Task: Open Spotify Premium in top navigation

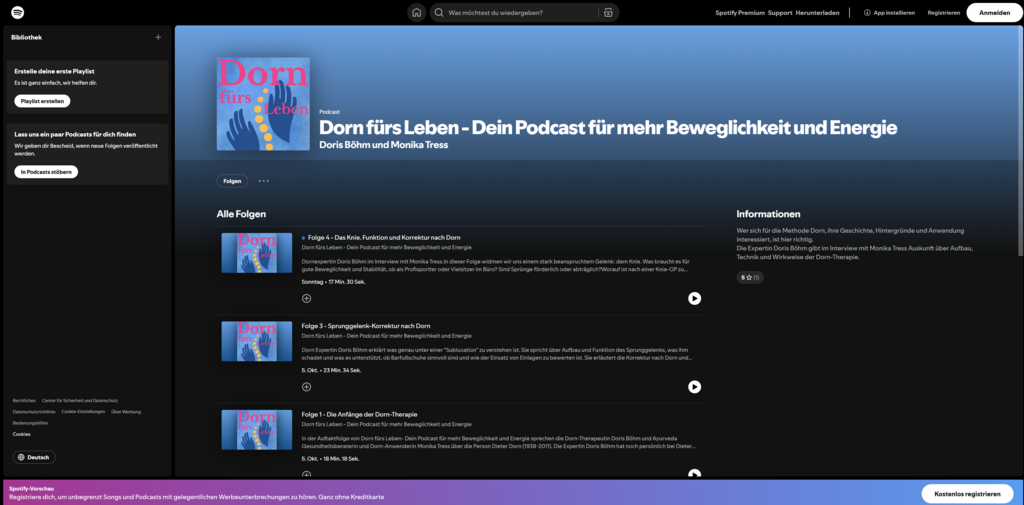Action: (x=739, y=13)
